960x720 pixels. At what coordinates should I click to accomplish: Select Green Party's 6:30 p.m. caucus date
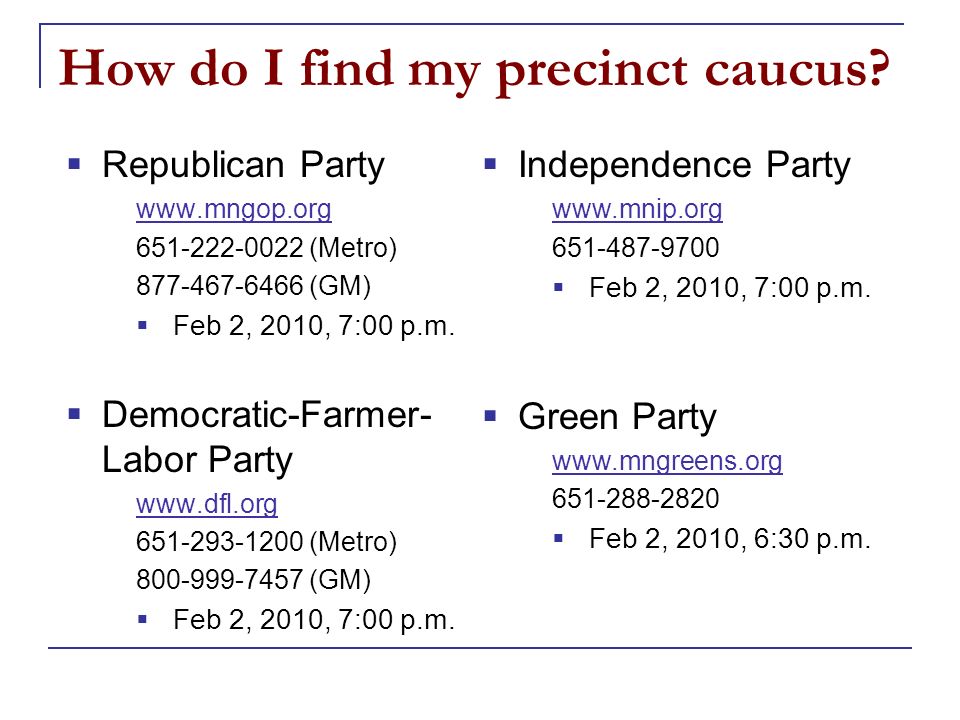(729, 539)
